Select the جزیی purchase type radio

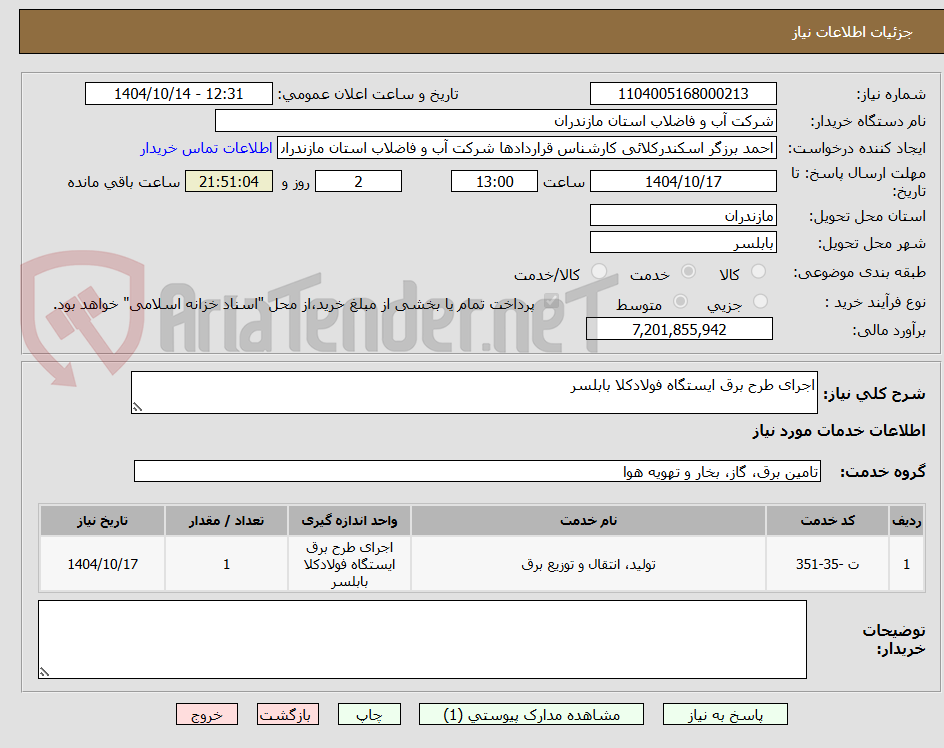pyautogui.click(x=760, y=301)
